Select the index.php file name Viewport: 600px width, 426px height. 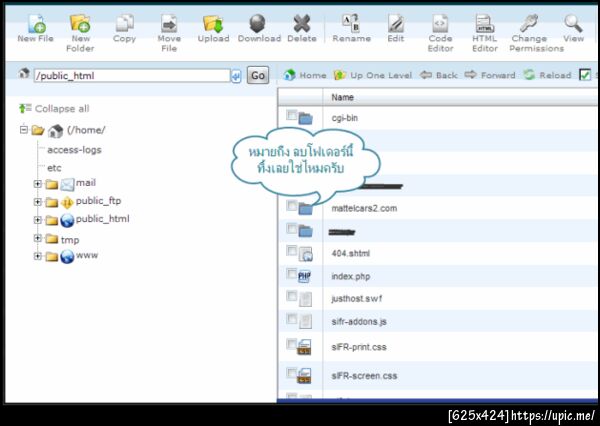[351, 276]
